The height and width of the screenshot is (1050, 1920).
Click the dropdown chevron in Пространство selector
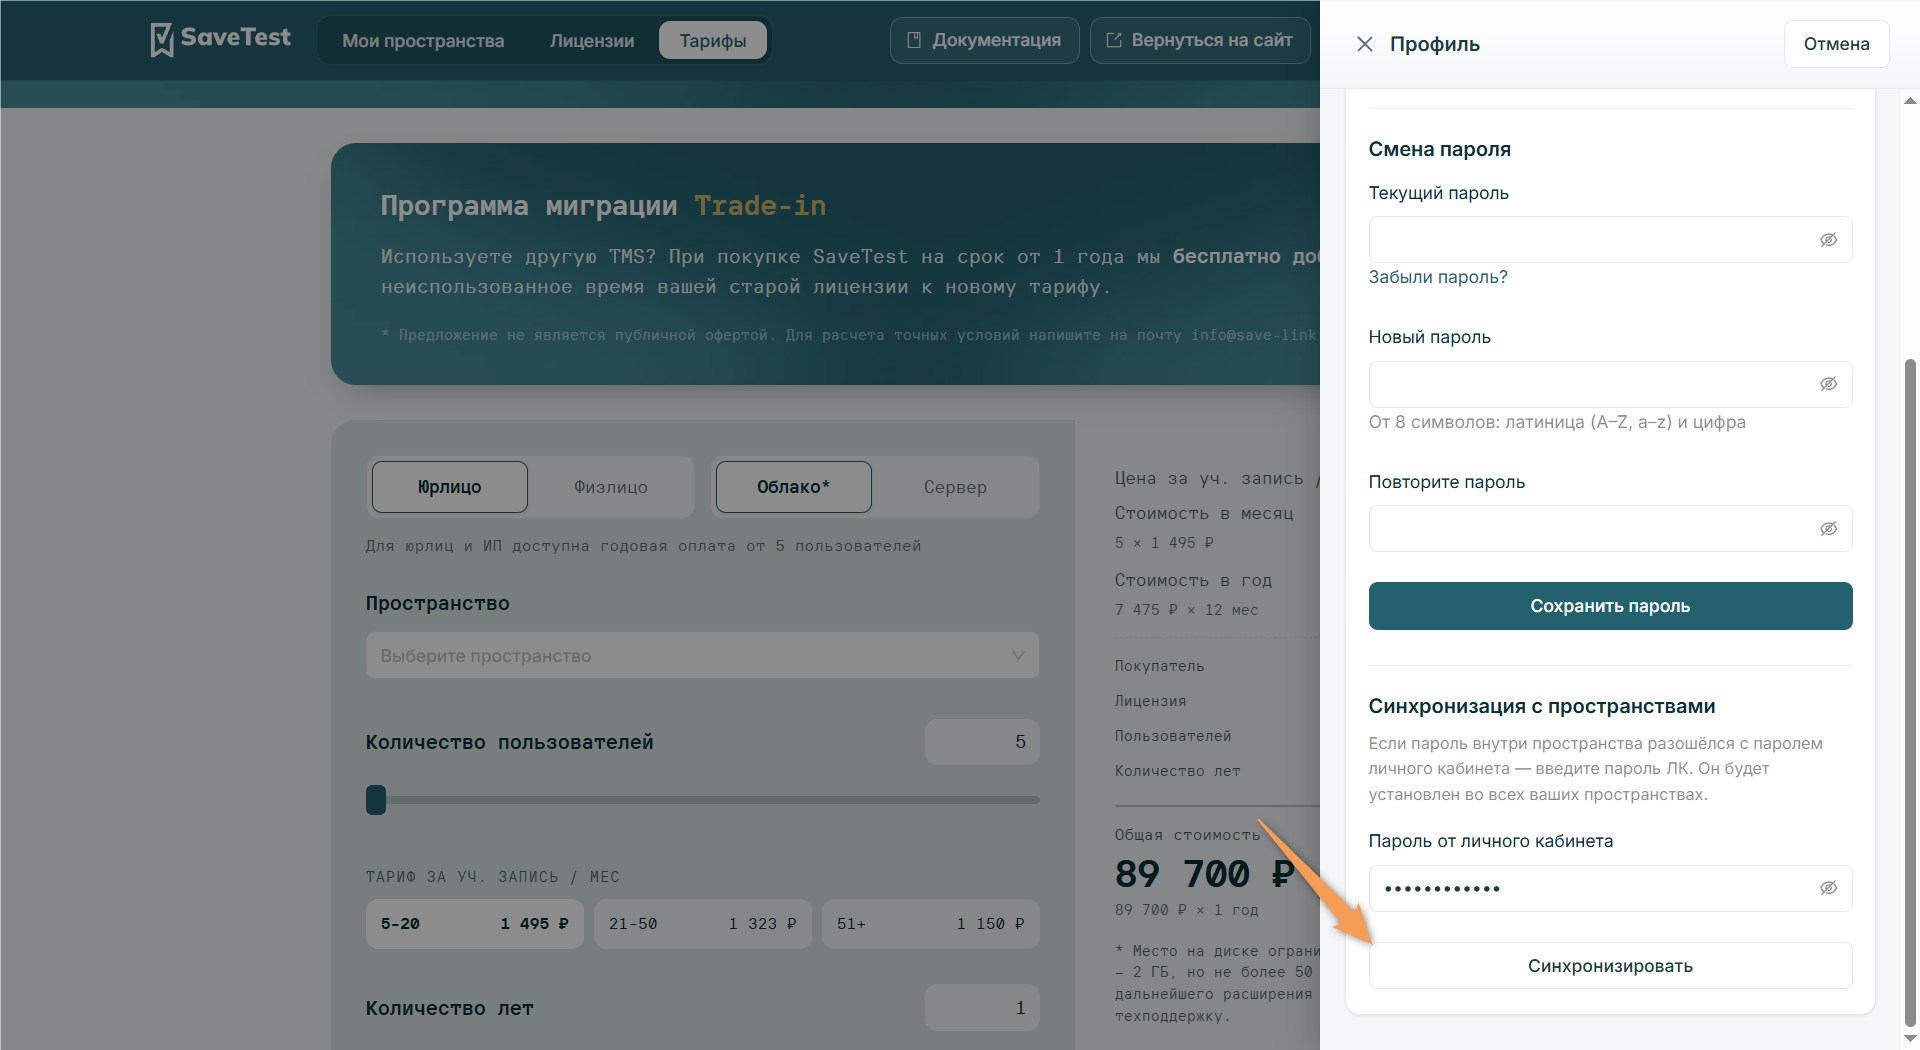pos(1018,656)
